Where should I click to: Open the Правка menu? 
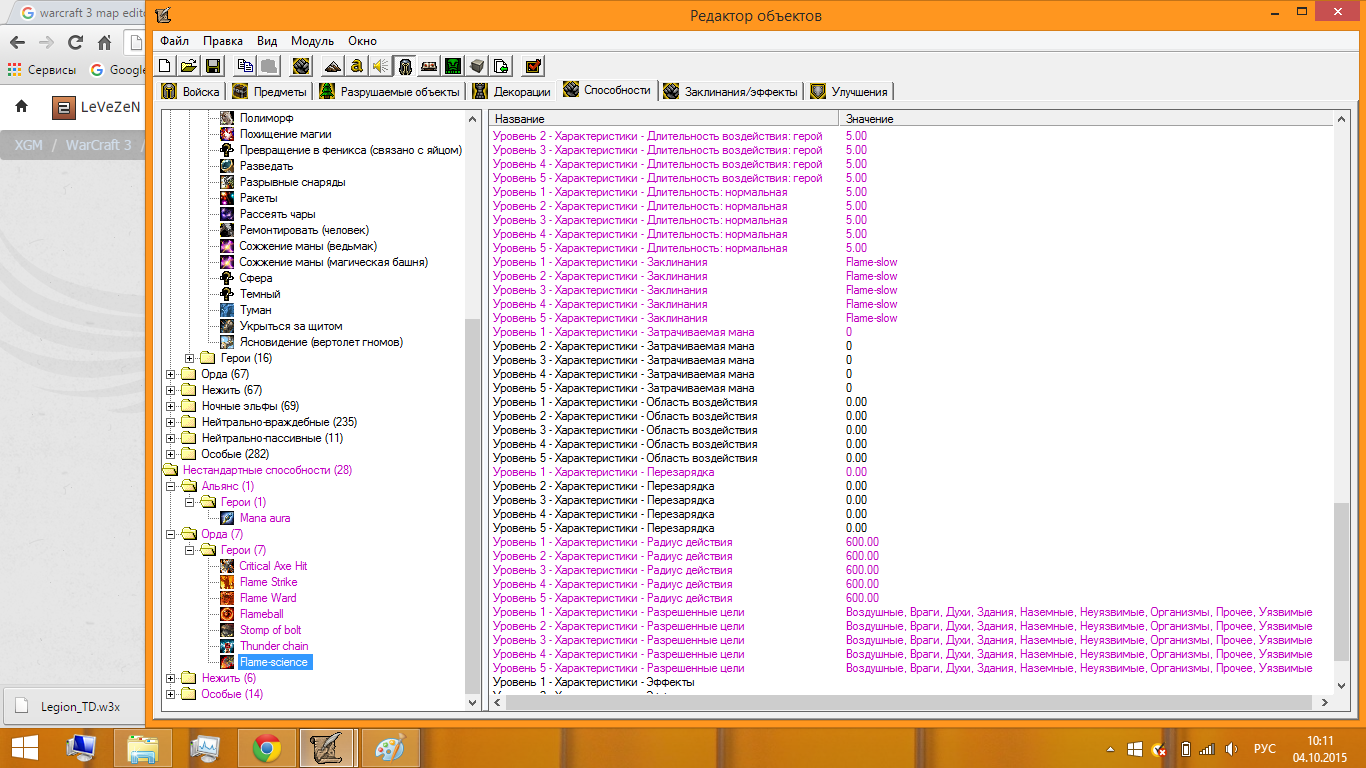[222, 41]
